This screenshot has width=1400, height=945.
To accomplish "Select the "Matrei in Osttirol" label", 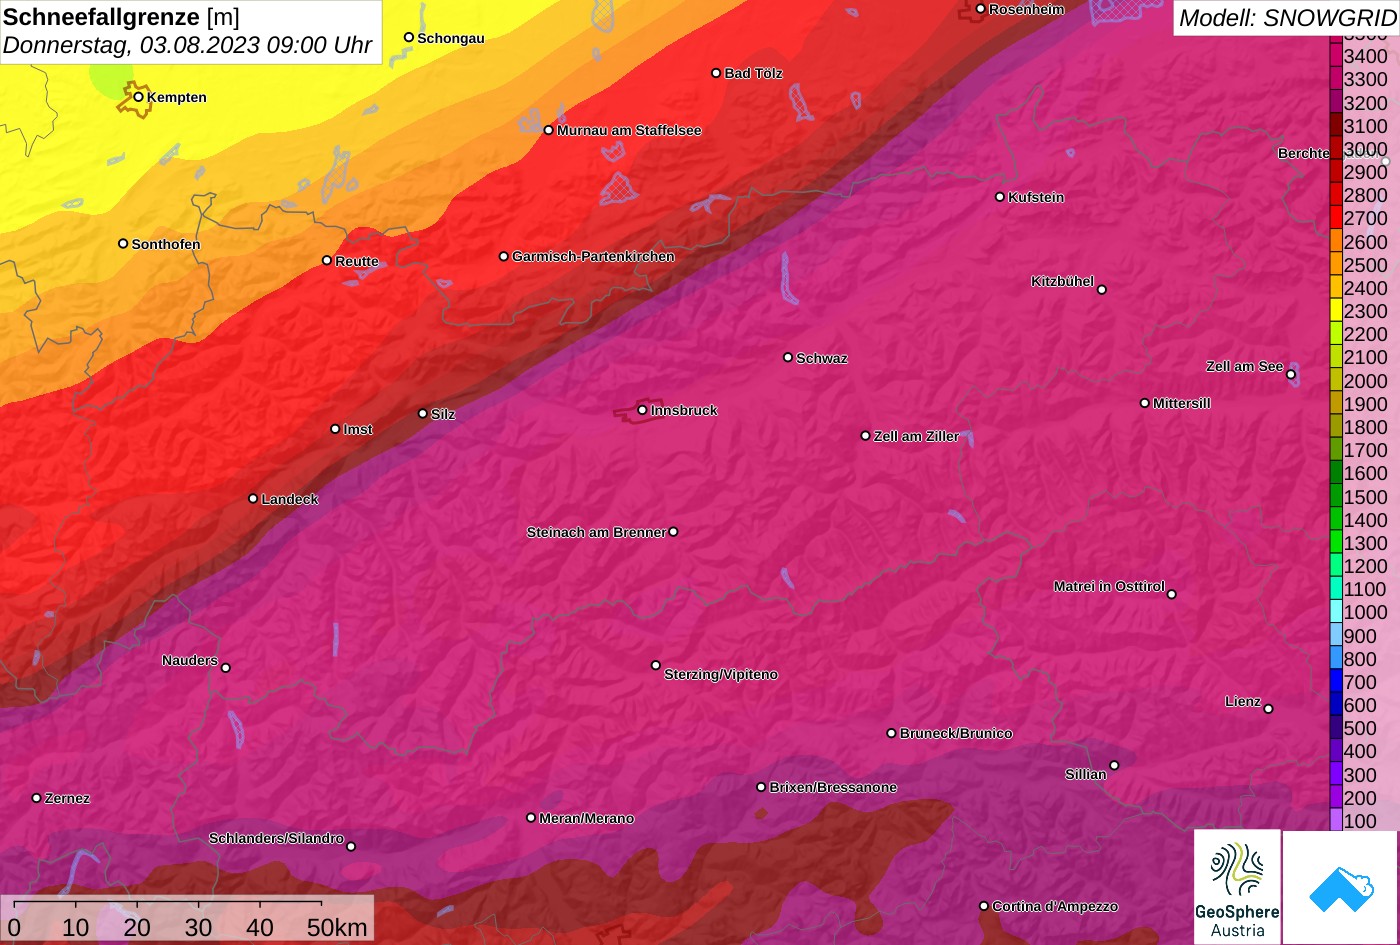I will 1109,586.
